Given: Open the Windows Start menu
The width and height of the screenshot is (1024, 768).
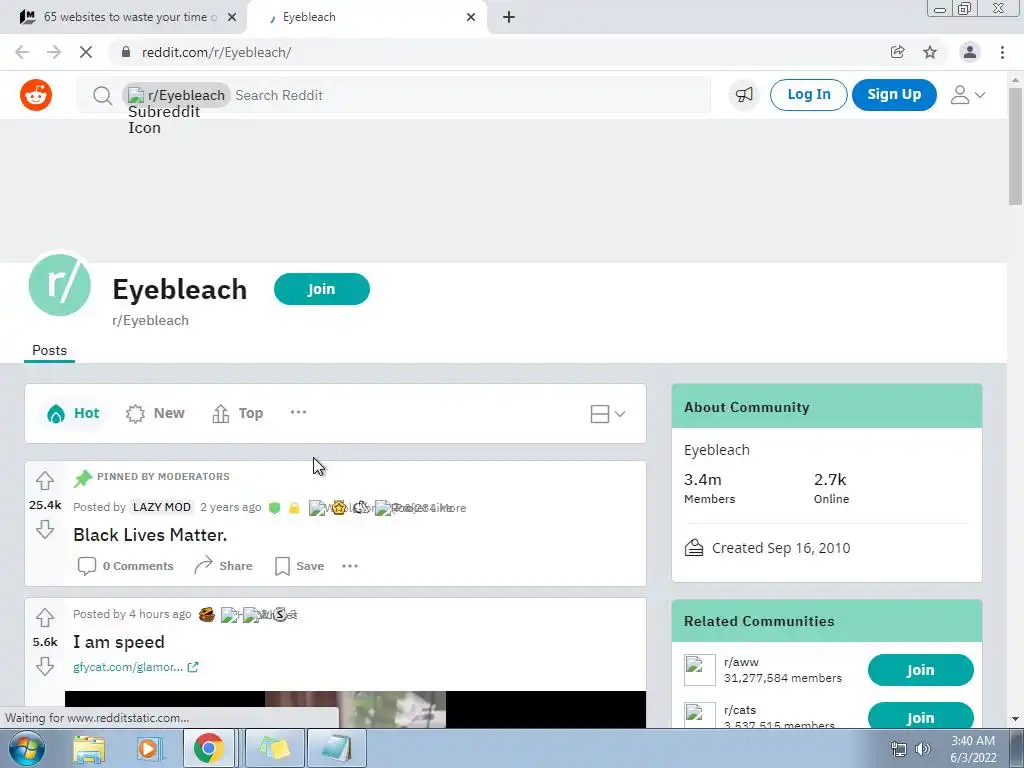Looking at the screenshot, I should coord(26,748).
